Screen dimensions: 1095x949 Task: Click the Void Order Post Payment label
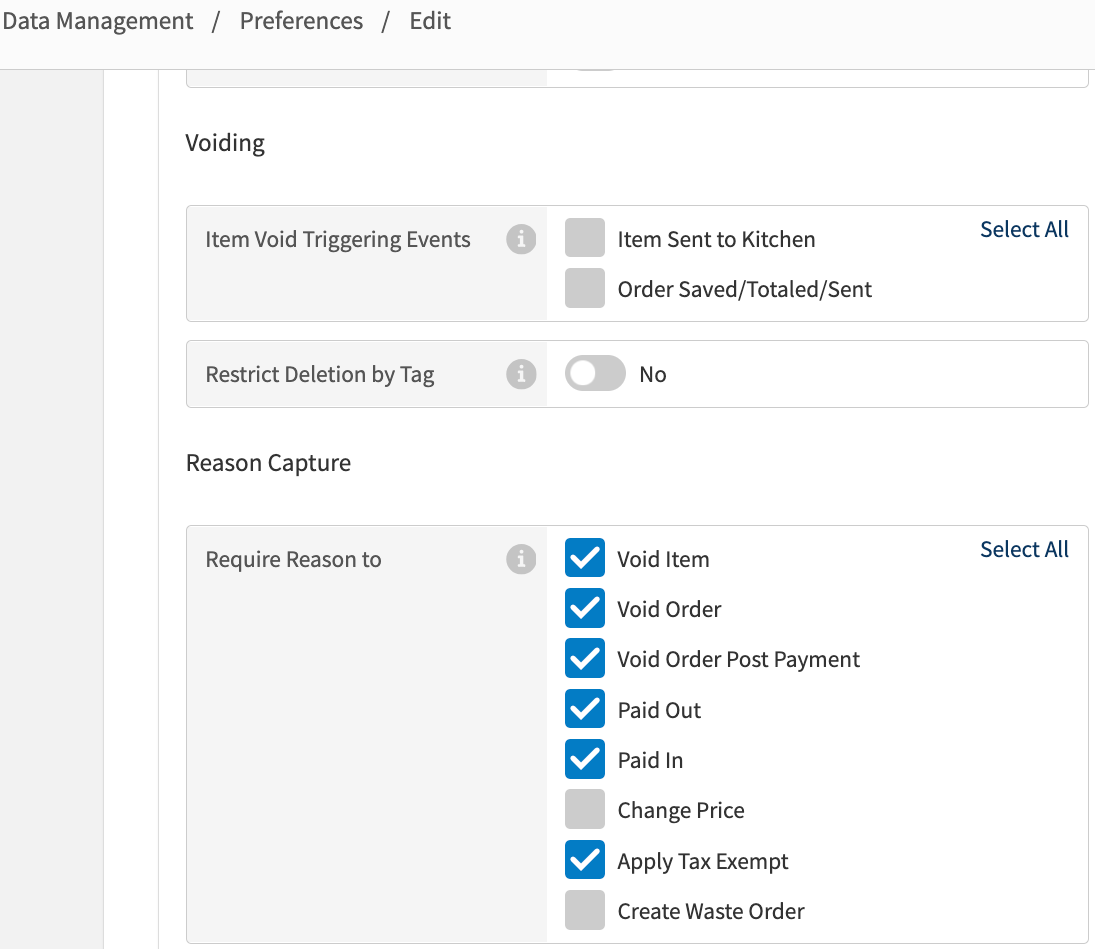point(738,659)
